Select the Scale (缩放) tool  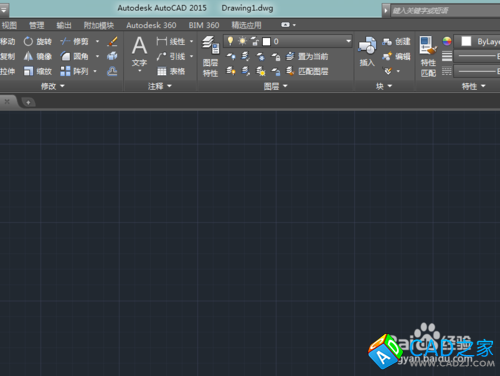[37, 71]
